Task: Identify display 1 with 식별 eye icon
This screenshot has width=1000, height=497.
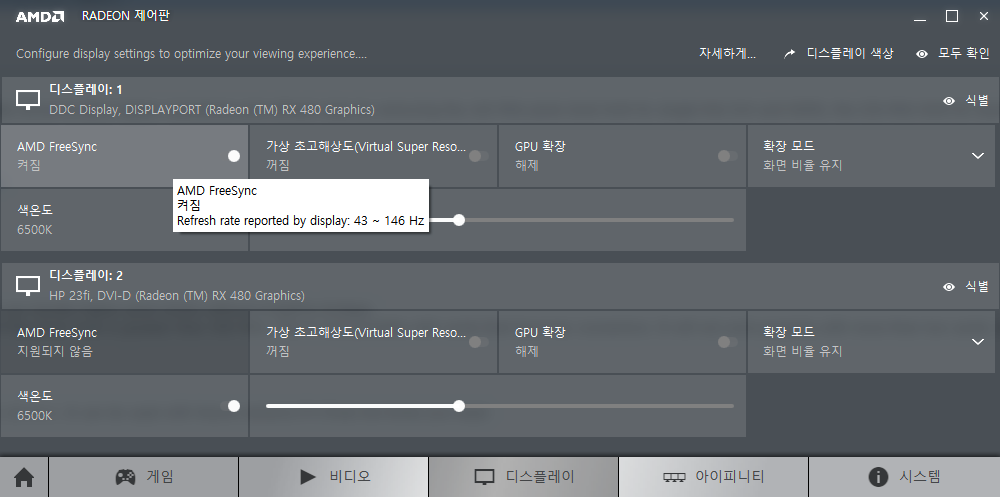Action: point(949,101)
